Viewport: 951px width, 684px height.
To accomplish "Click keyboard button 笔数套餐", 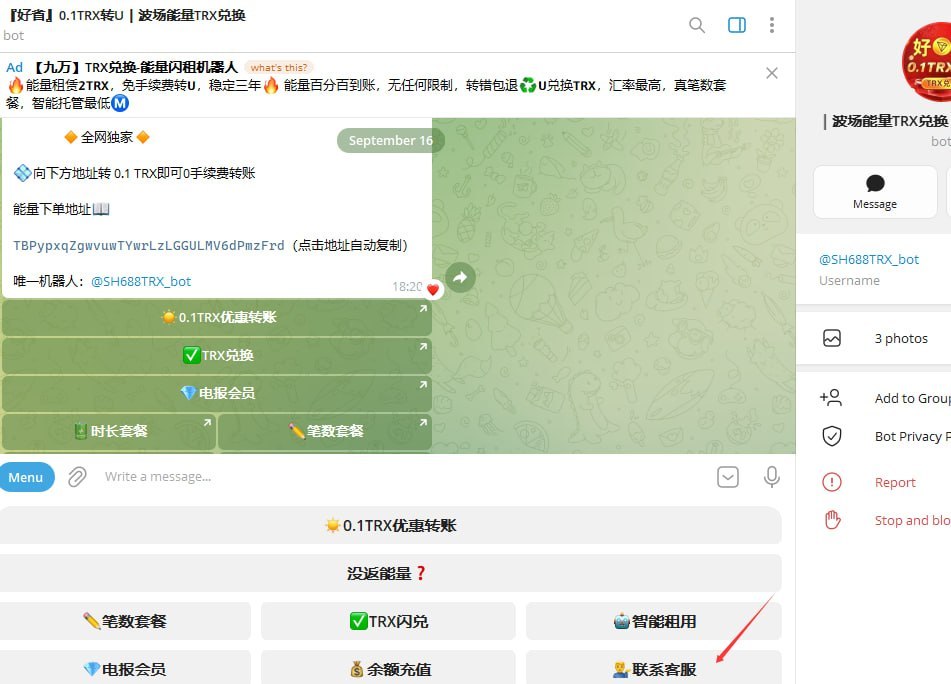I will tap(125, 621).
